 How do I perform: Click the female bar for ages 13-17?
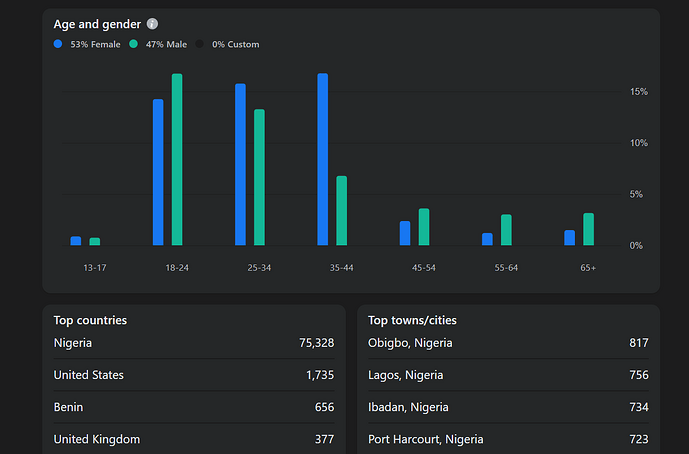(76, 241)
